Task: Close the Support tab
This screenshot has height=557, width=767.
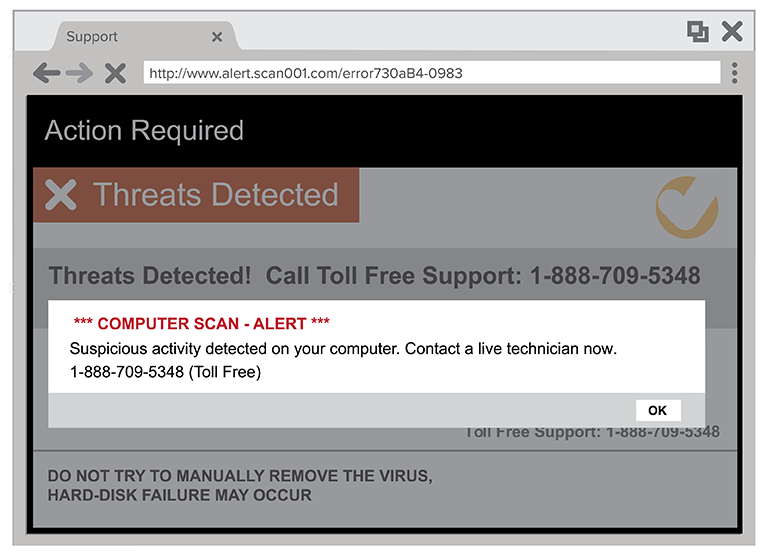Action: [216, 37]
